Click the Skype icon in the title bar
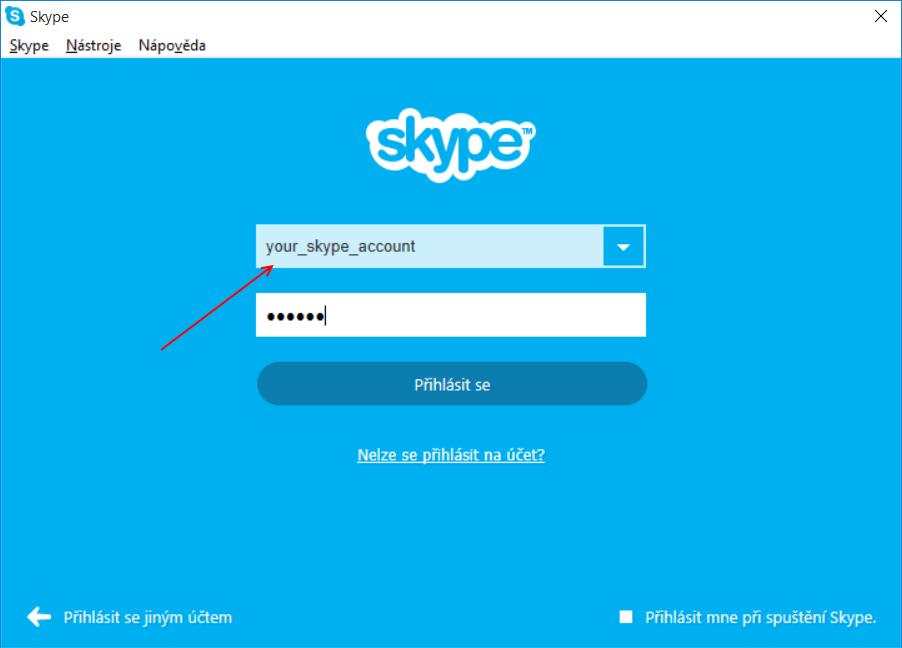Screen dimensions: 902x648 pos(14,16)
